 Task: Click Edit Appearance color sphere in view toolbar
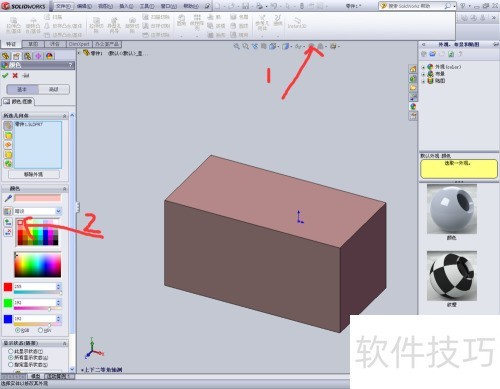[311, 46]
